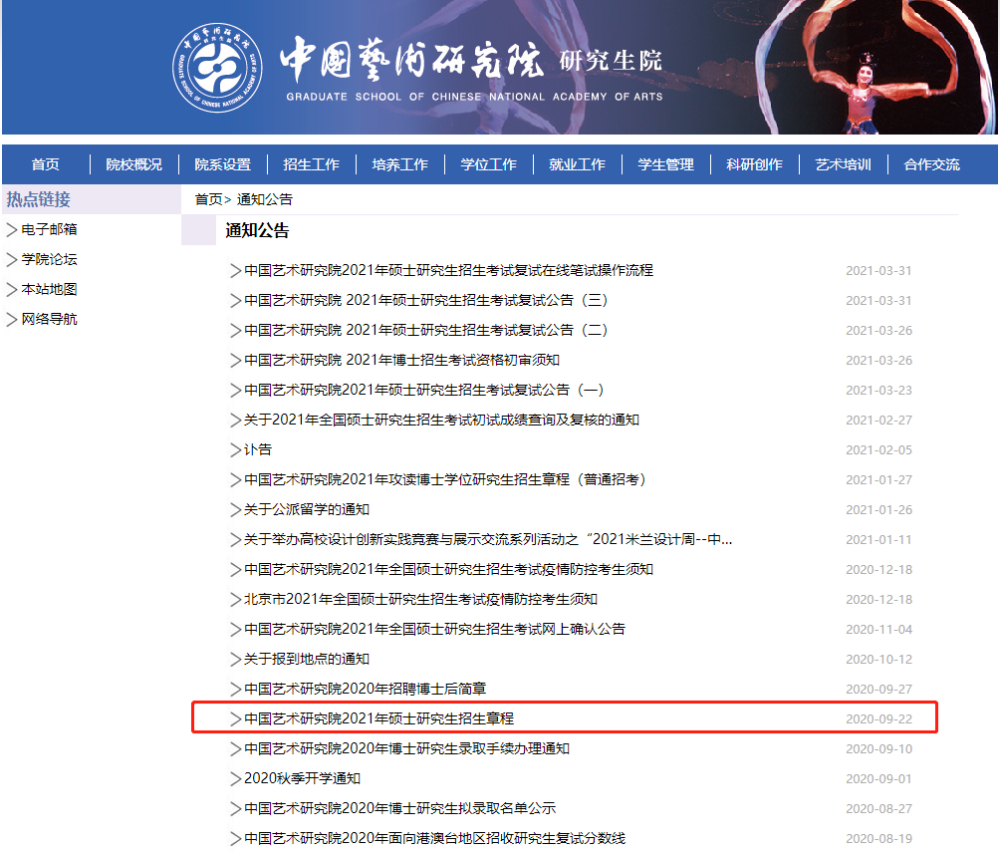Open 硕士复试公告（三）announcement
The height and width of the screenshot is (853, 1000).
426,300
